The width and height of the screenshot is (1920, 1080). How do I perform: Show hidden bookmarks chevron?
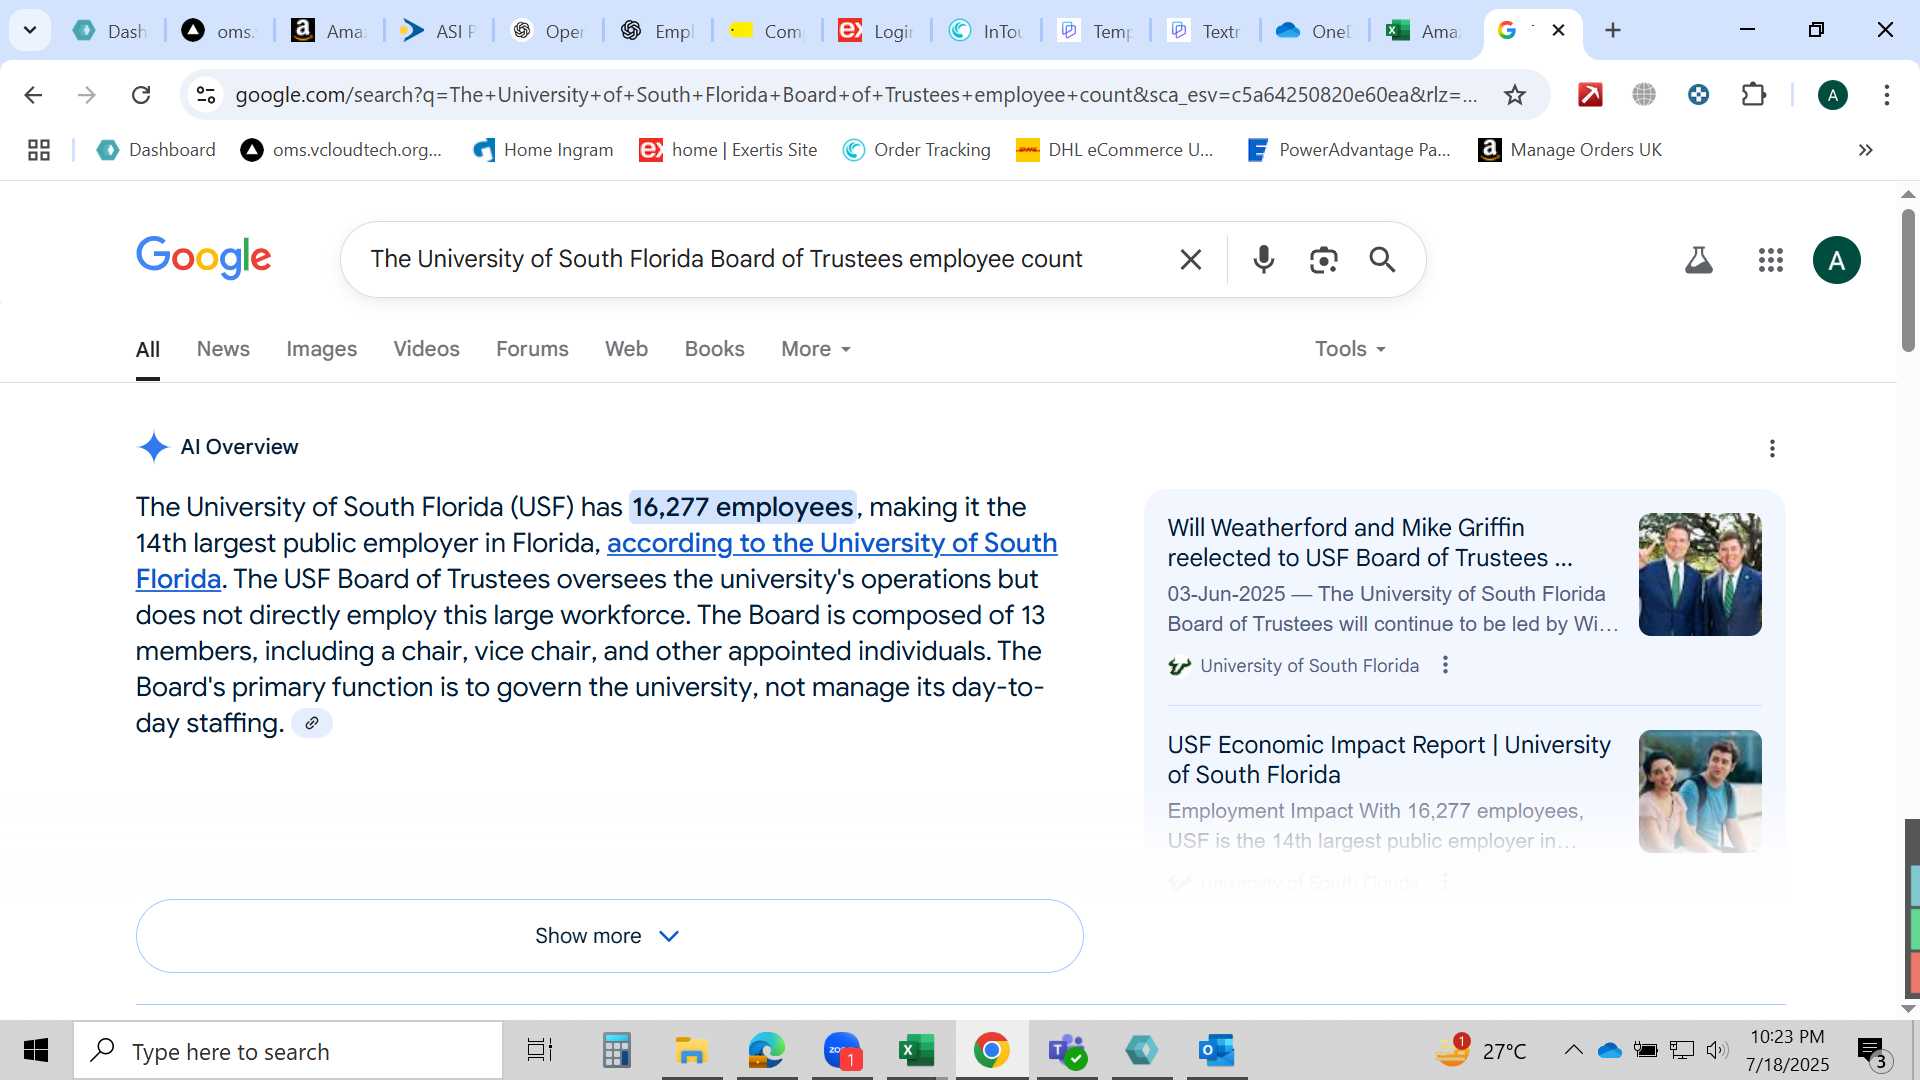click(1865, 150)
